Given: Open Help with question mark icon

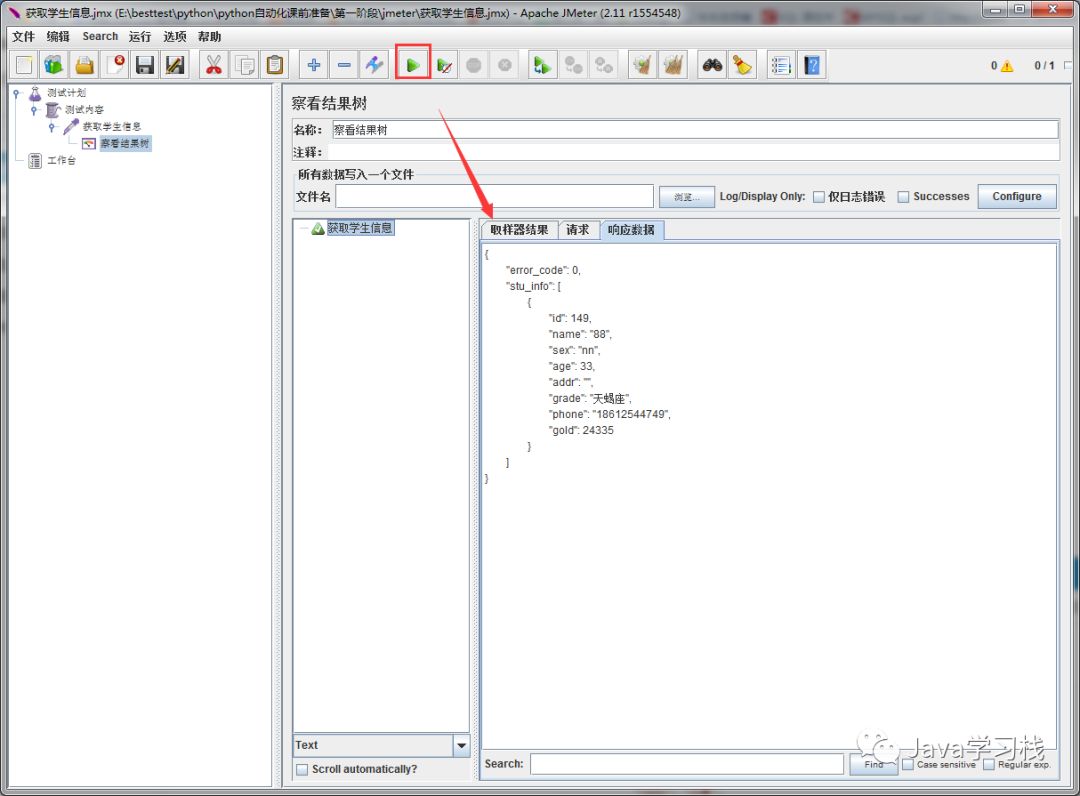Looking at the screenshot, I should coord(812,65).
